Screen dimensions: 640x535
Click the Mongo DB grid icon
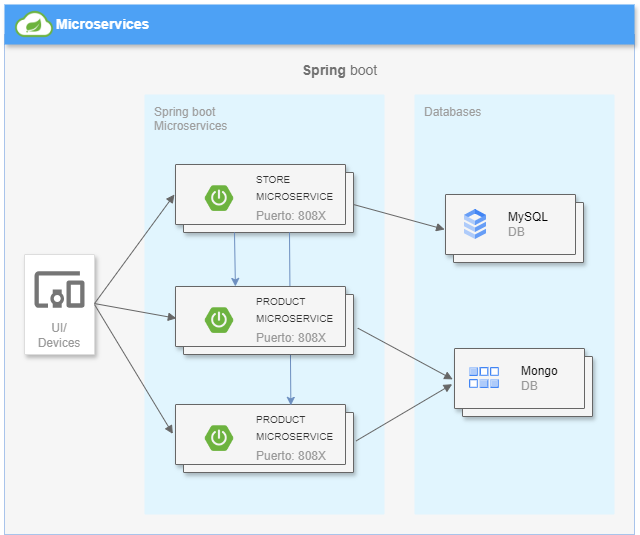click(484, 377)
